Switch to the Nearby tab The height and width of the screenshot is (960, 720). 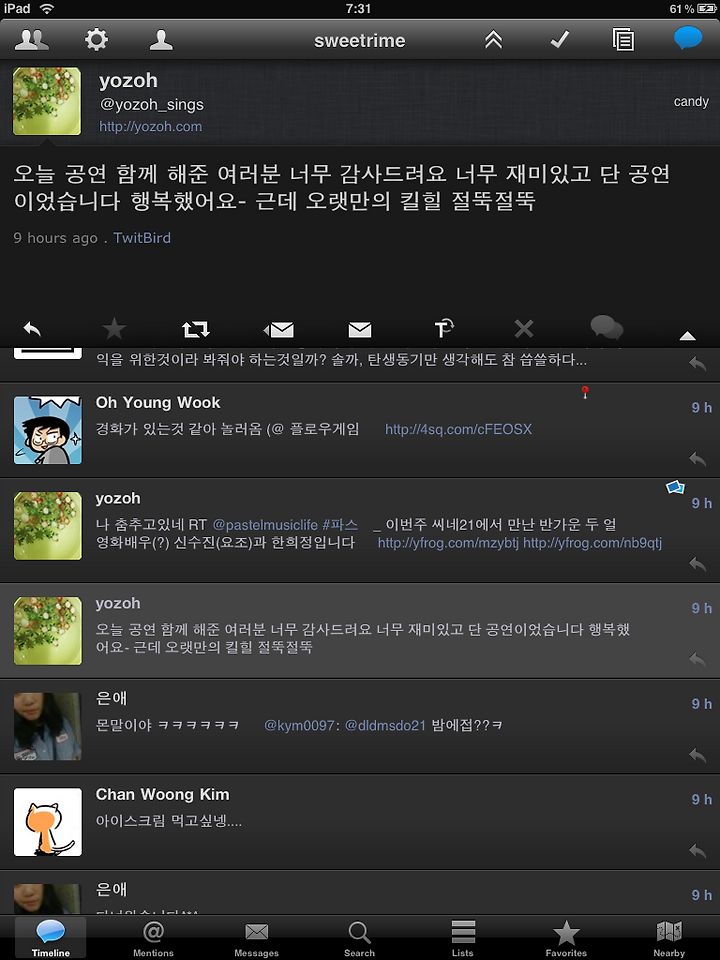(x=669, y=939)
